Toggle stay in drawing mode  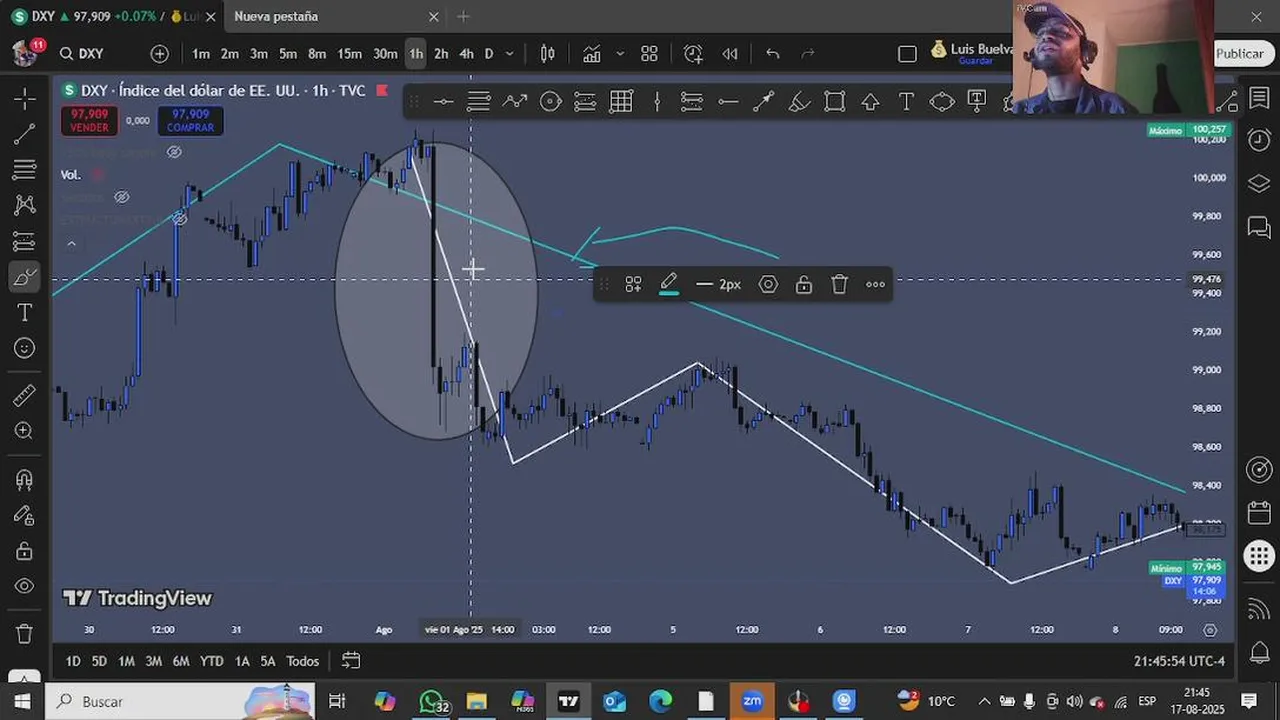25,516
